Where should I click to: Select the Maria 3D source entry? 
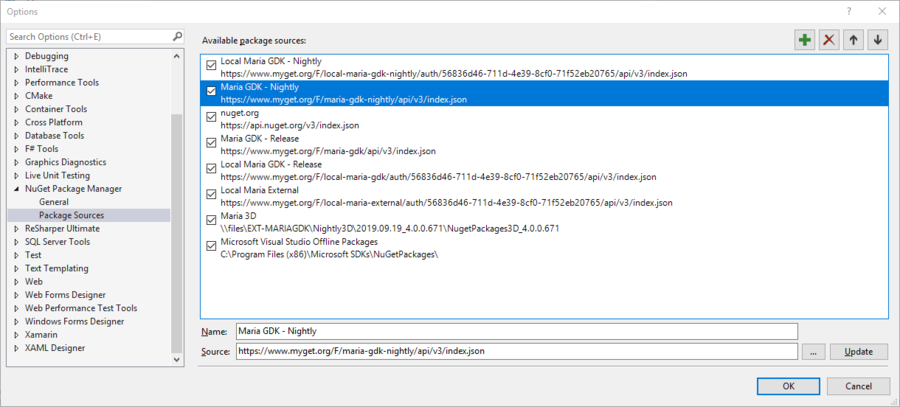point(544,222)
